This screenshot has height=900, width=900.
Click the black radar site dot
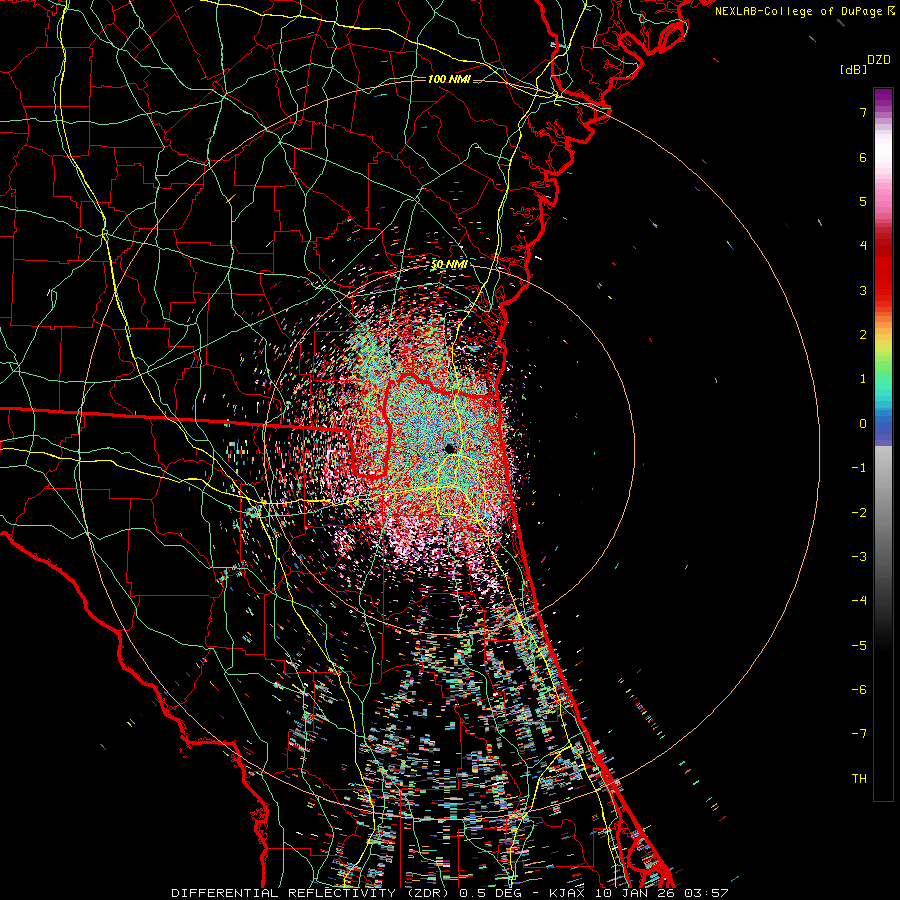[449, 448]
